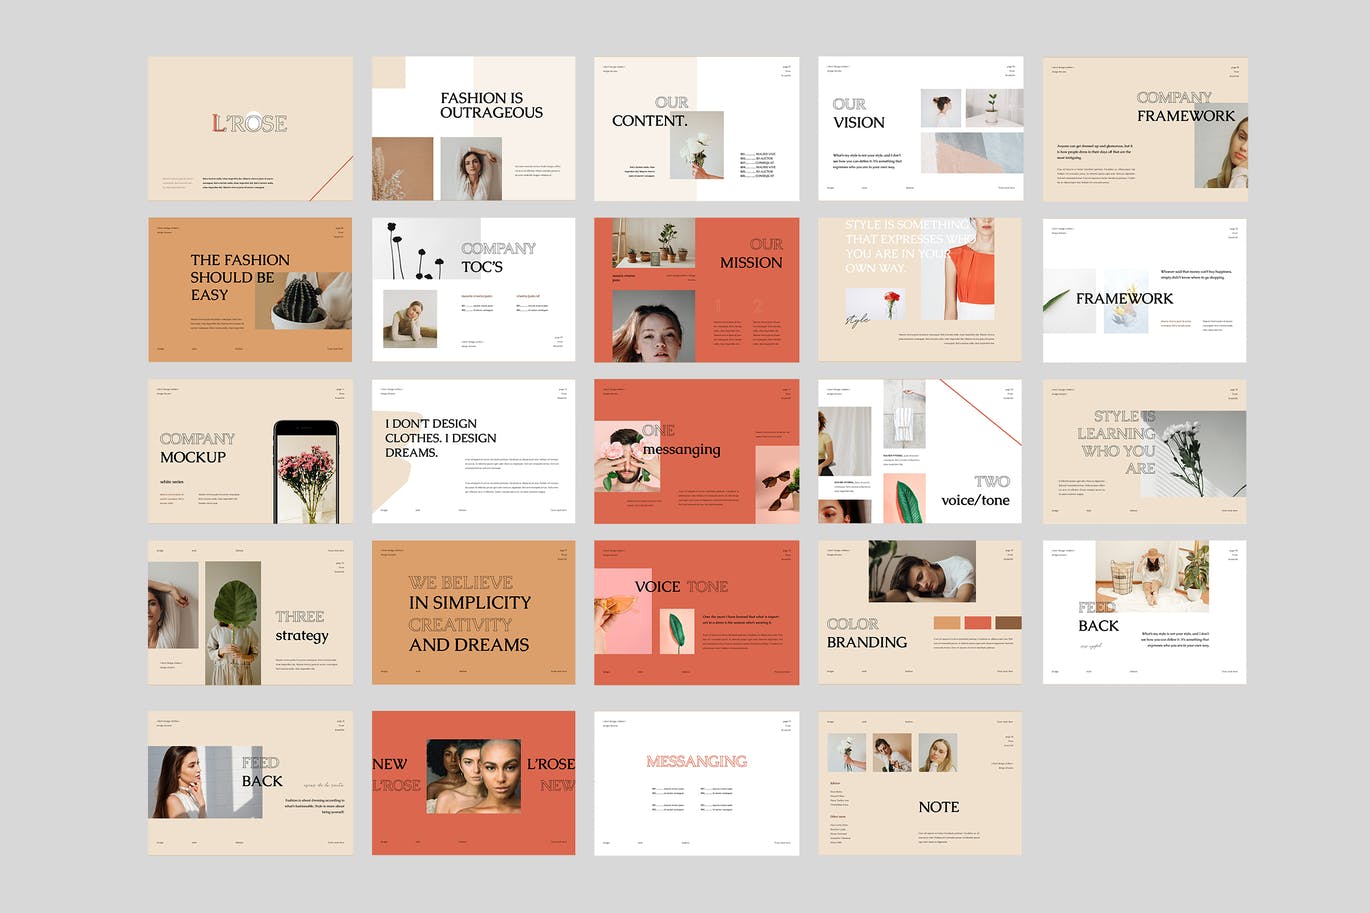Click the light orange swatch on Color Branding

(946, 623)
